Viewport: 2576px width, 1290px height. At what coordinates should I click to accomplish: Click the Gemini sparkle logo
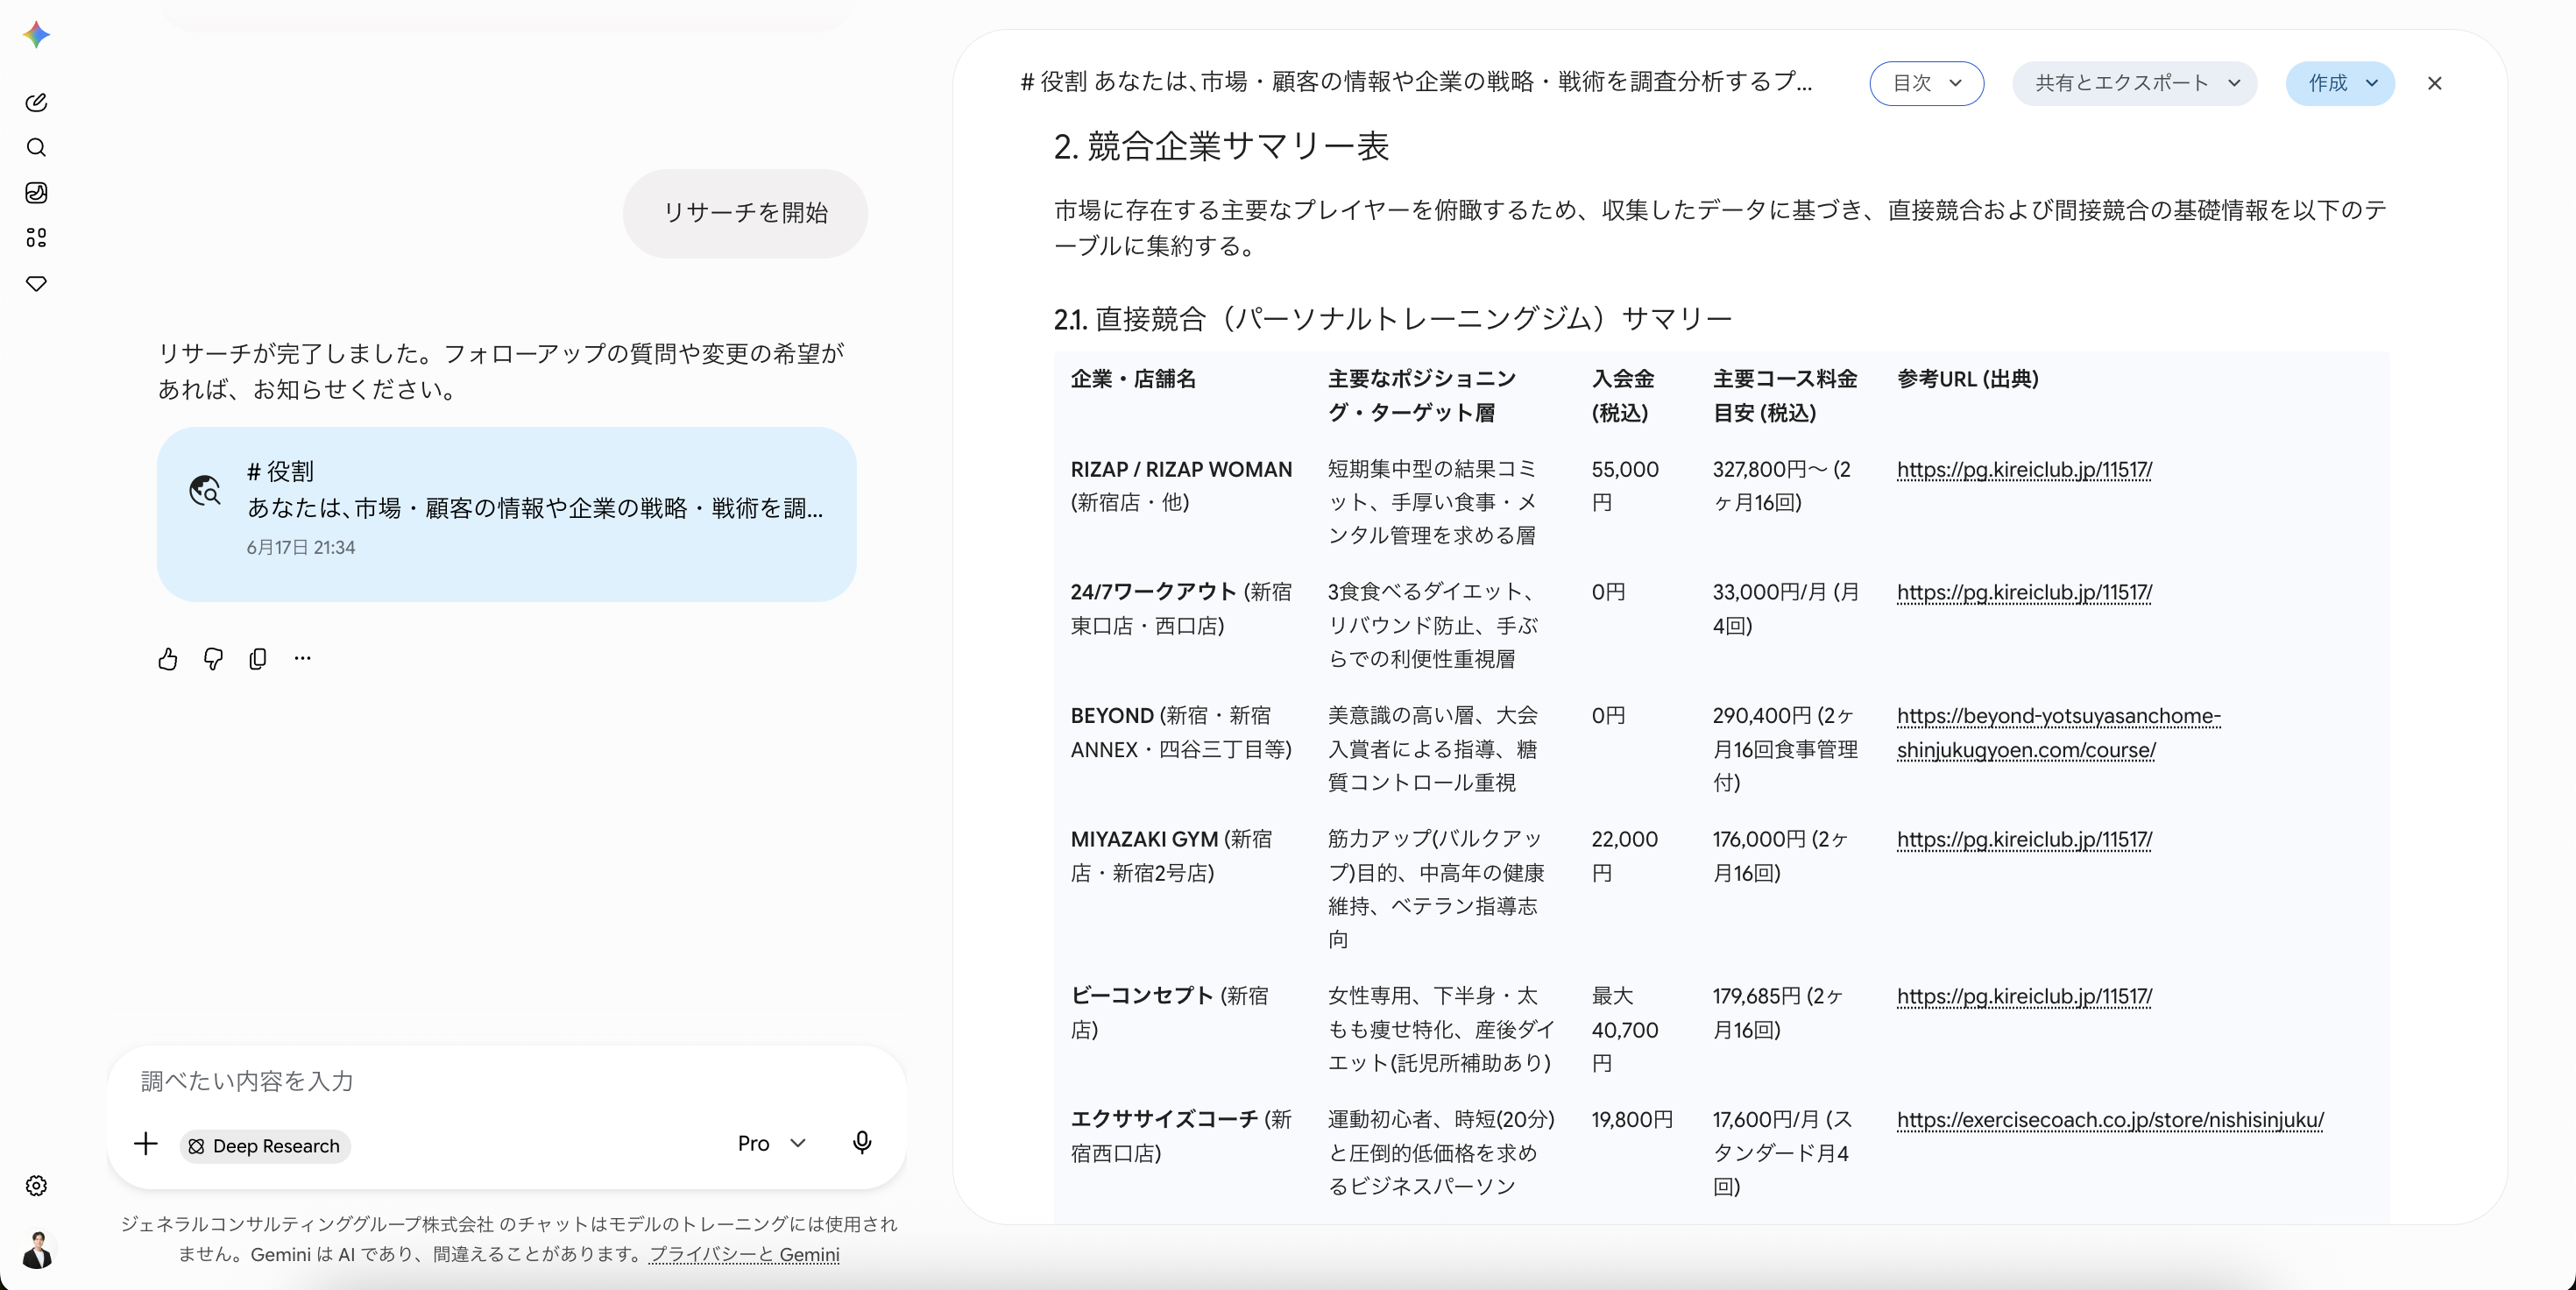click(37, 35)
